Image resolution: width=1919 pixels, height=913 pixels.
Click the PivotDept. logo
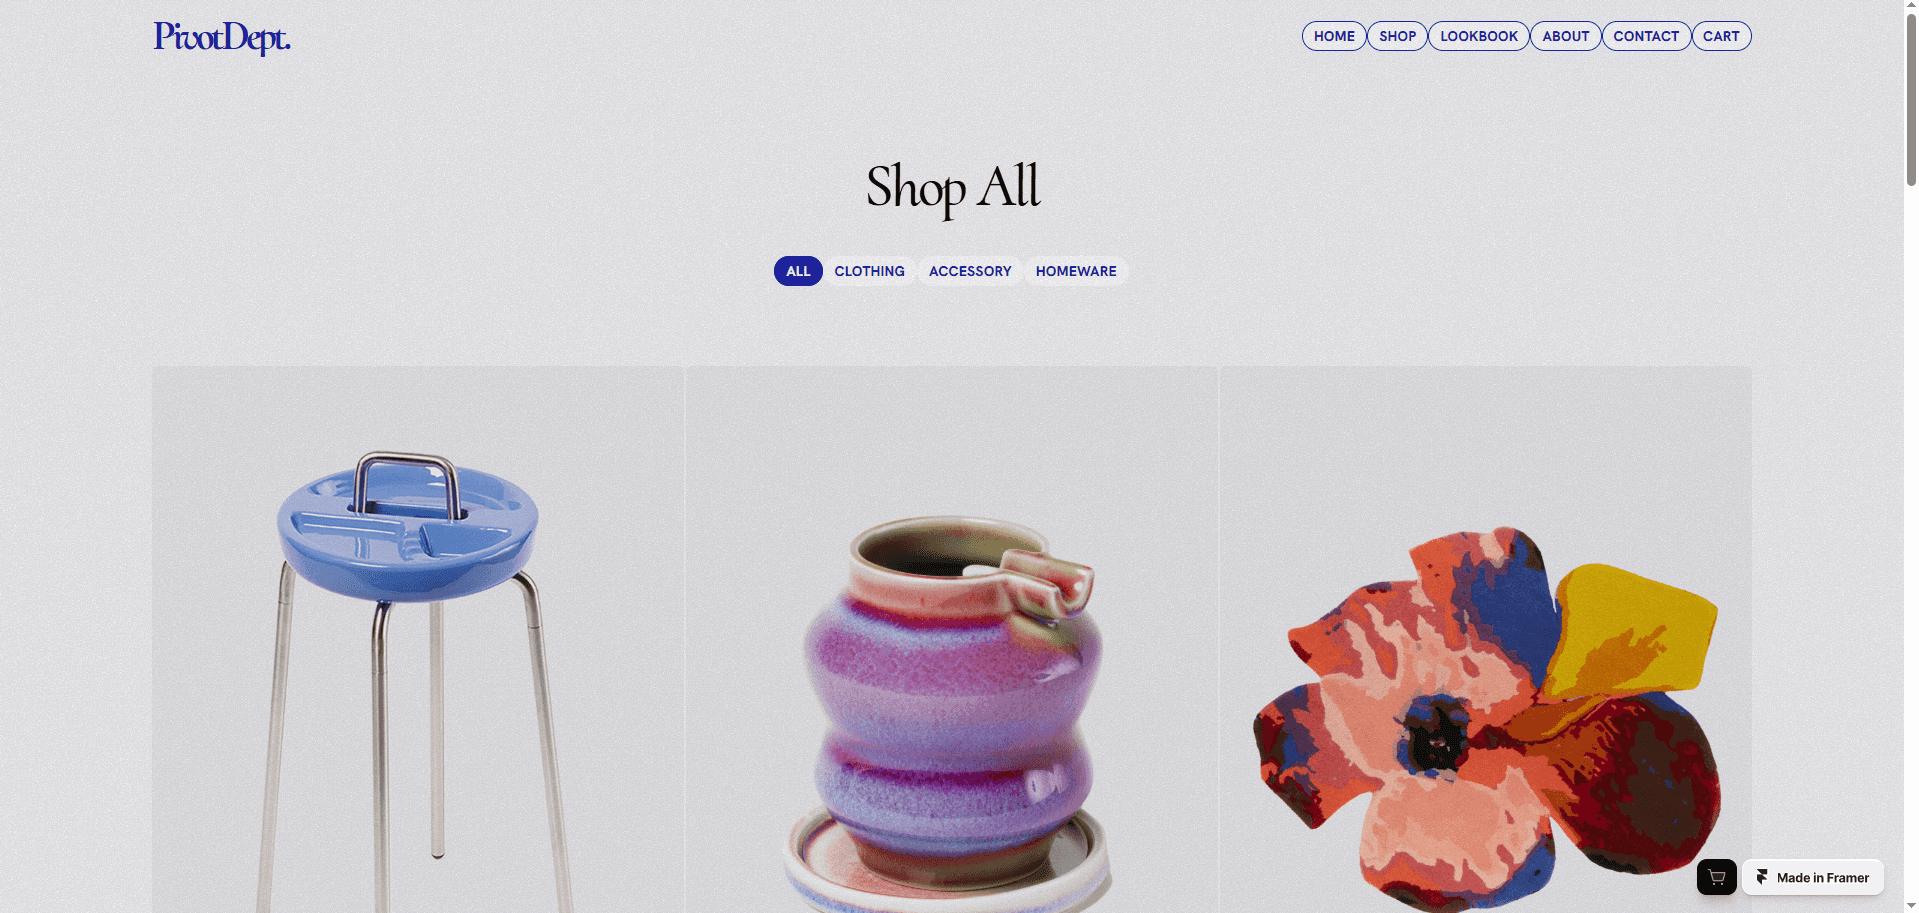tap(222, 38)
